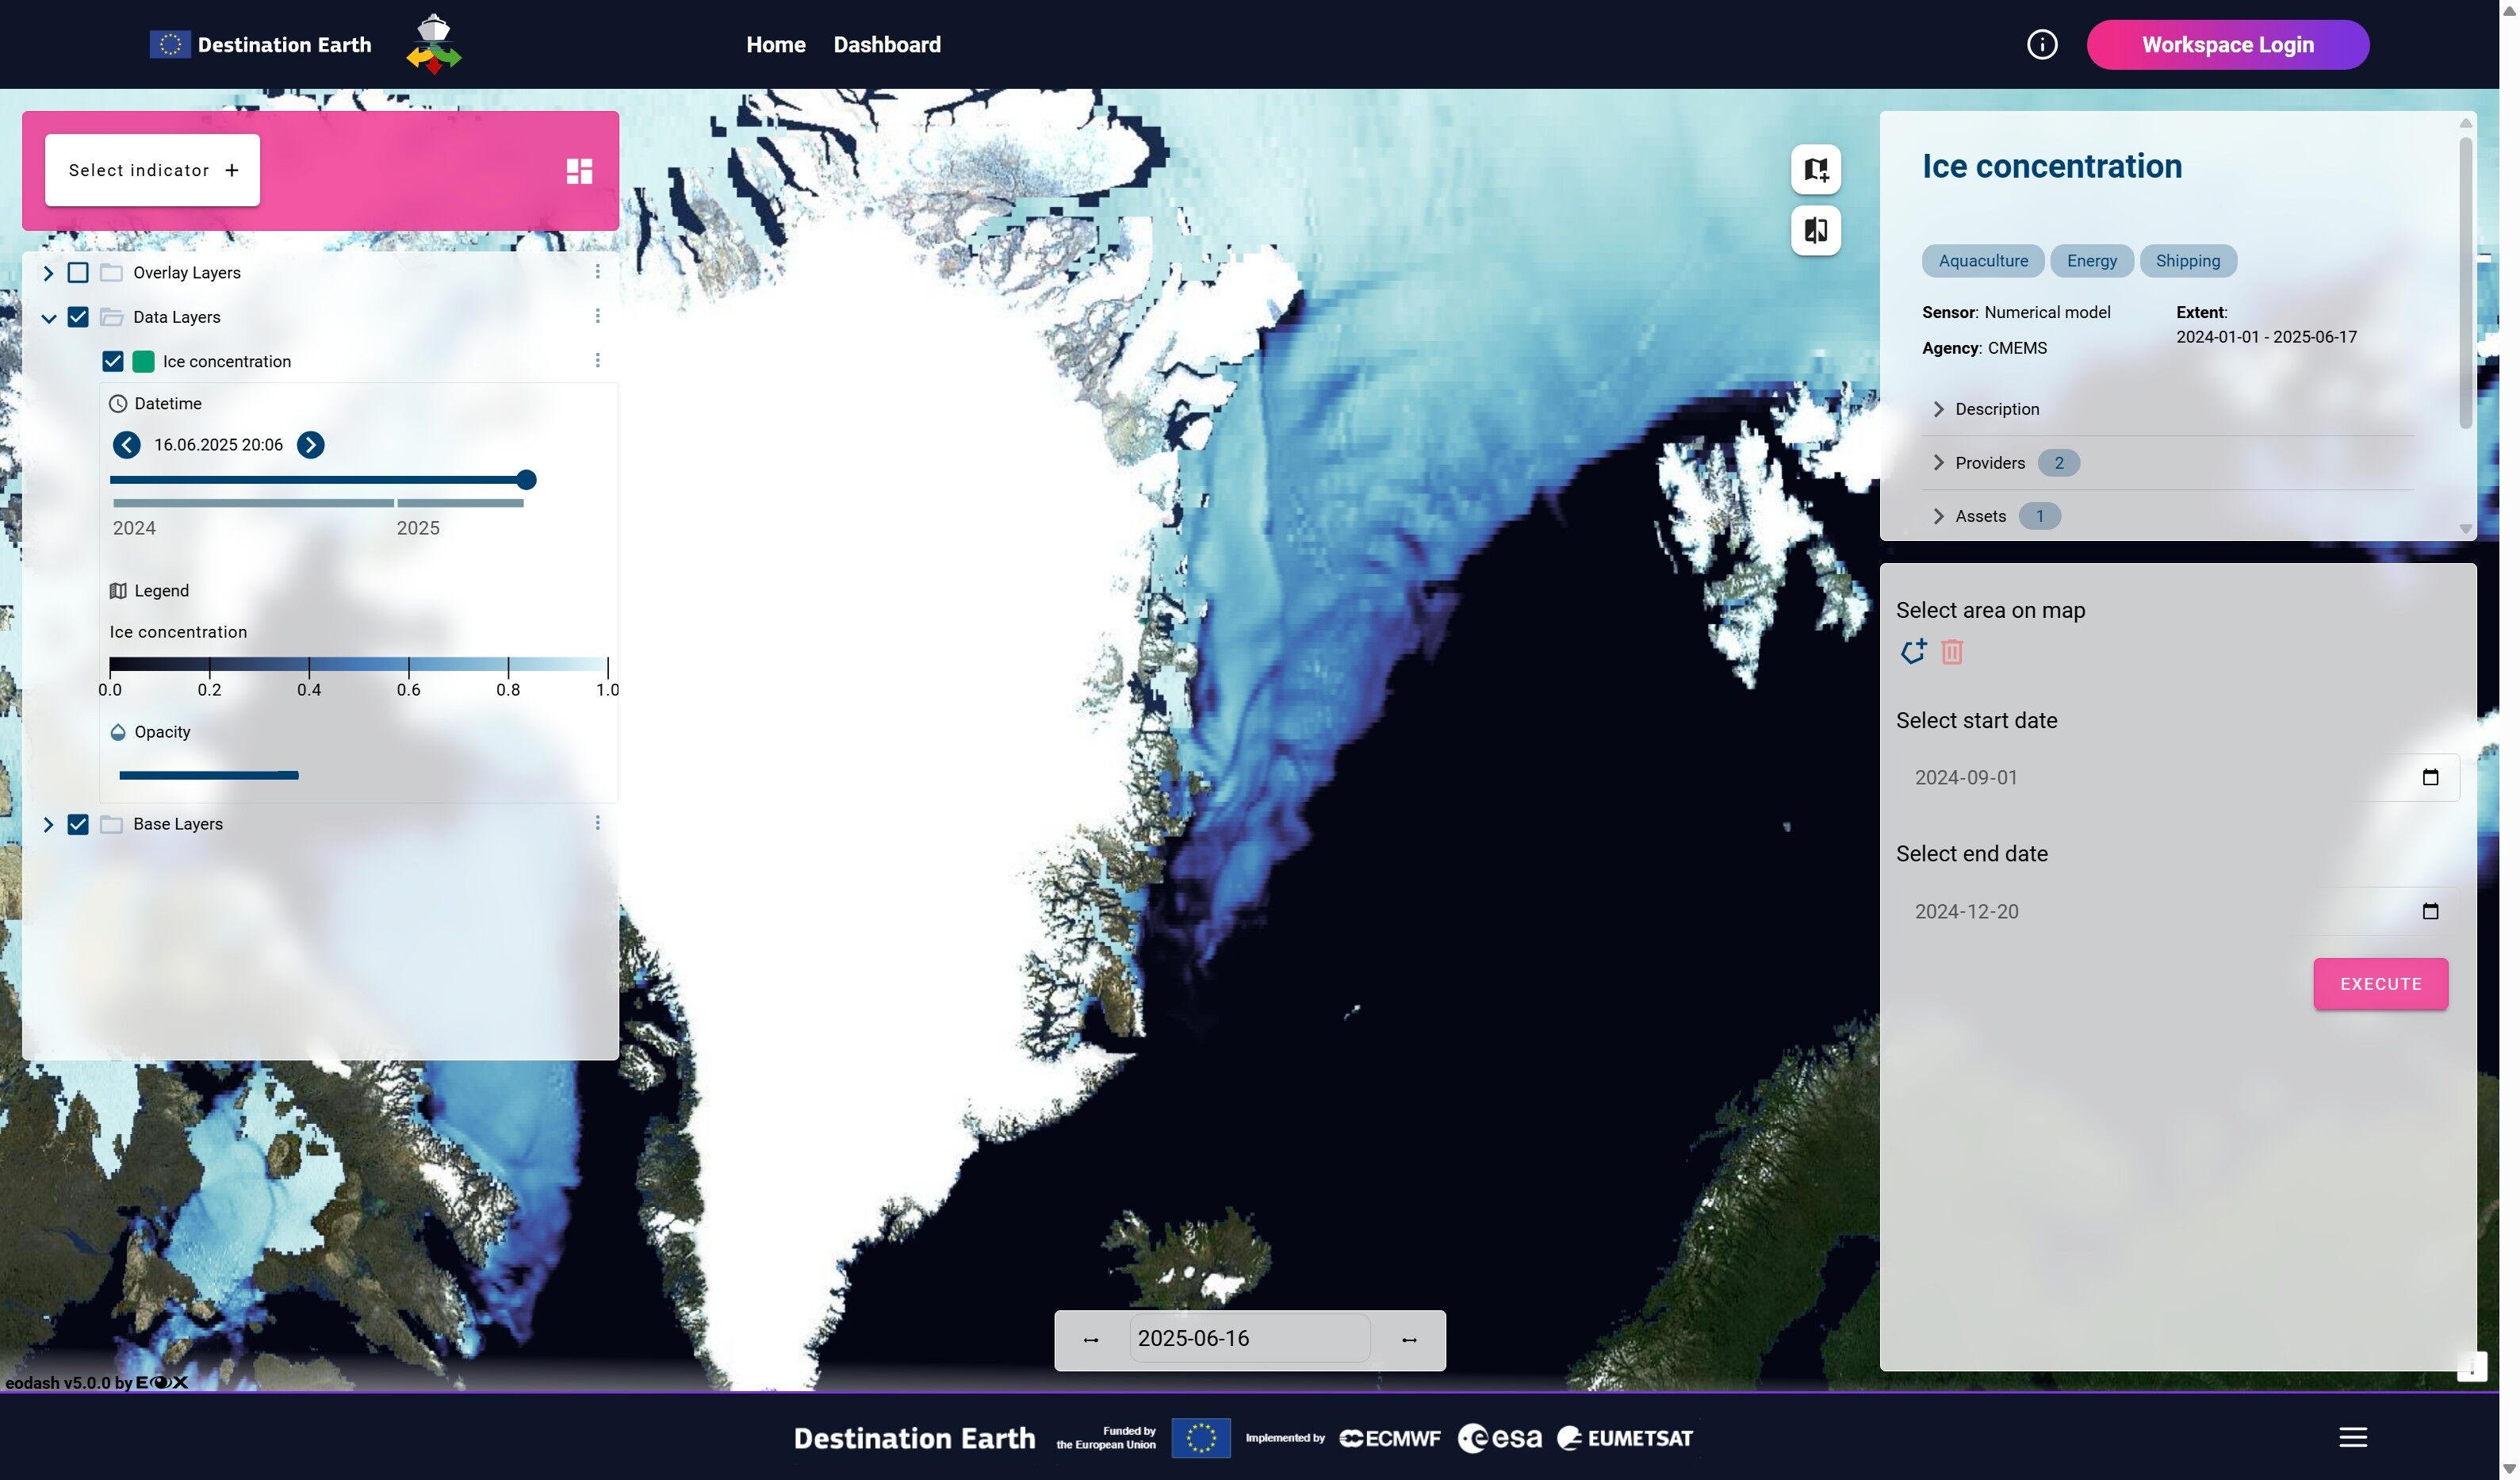Toggle the map compare split icon
2520x1480 pixels.
(x=1815, y=231)
